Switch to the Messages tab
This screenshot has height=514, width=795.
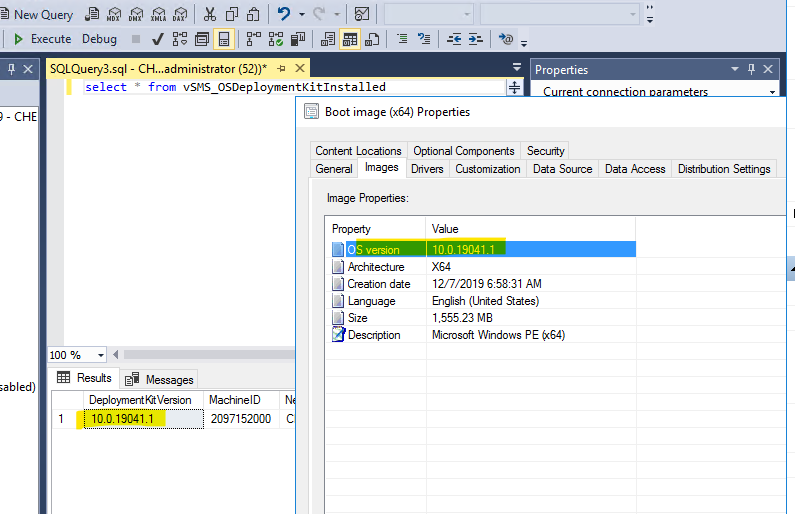tap(159, 380)
